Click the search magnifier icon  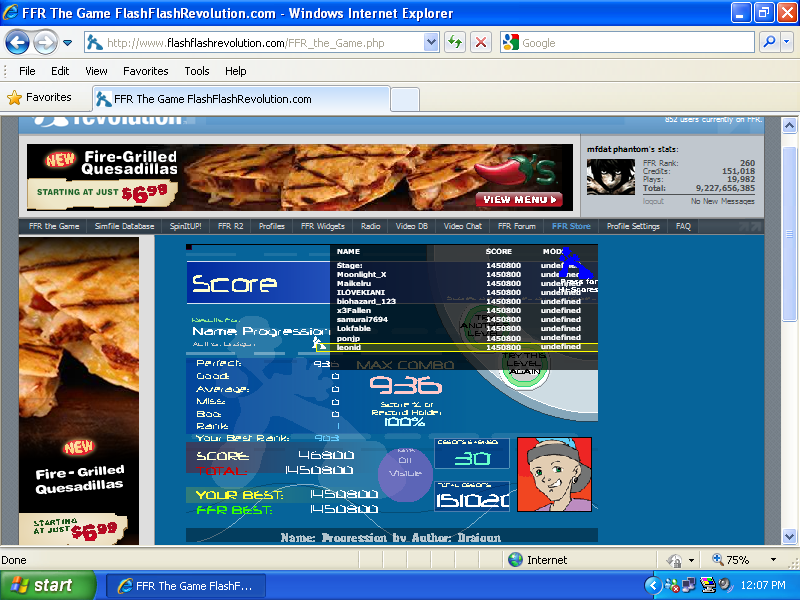[769, 42]
